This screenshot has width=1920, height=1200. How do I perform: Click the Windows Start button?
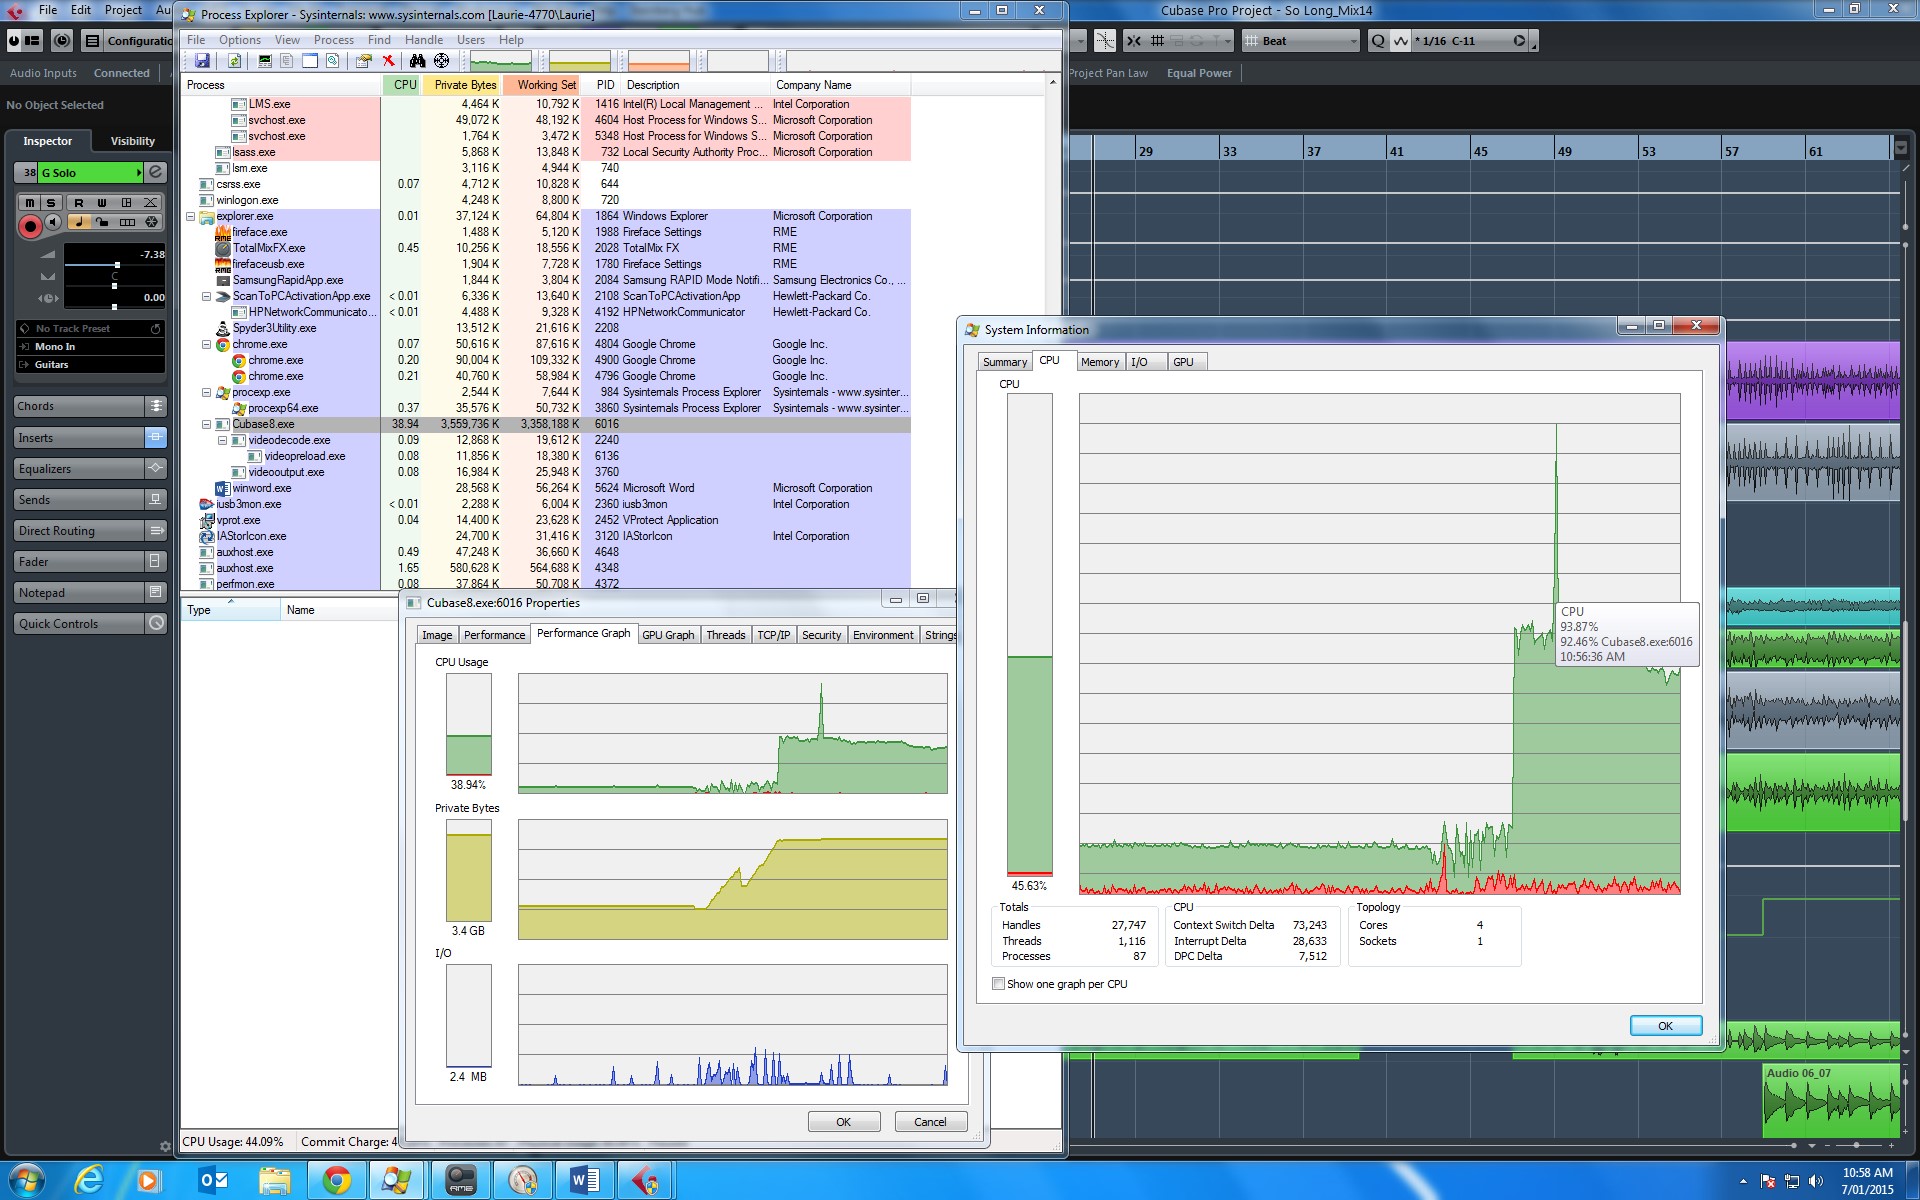pyautogui.click(x=26, y=1181)
